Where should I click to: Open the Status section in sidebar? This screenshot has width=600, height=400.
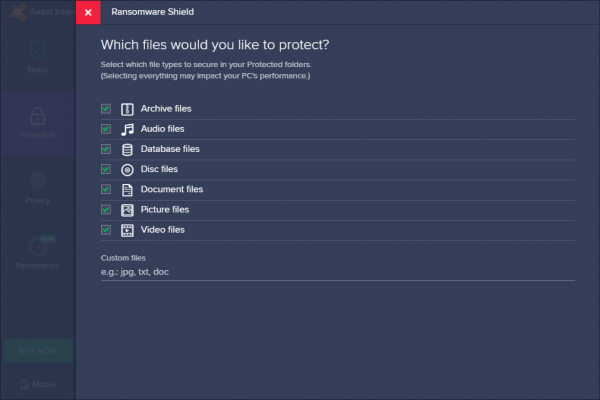click(x=37, y=56)
